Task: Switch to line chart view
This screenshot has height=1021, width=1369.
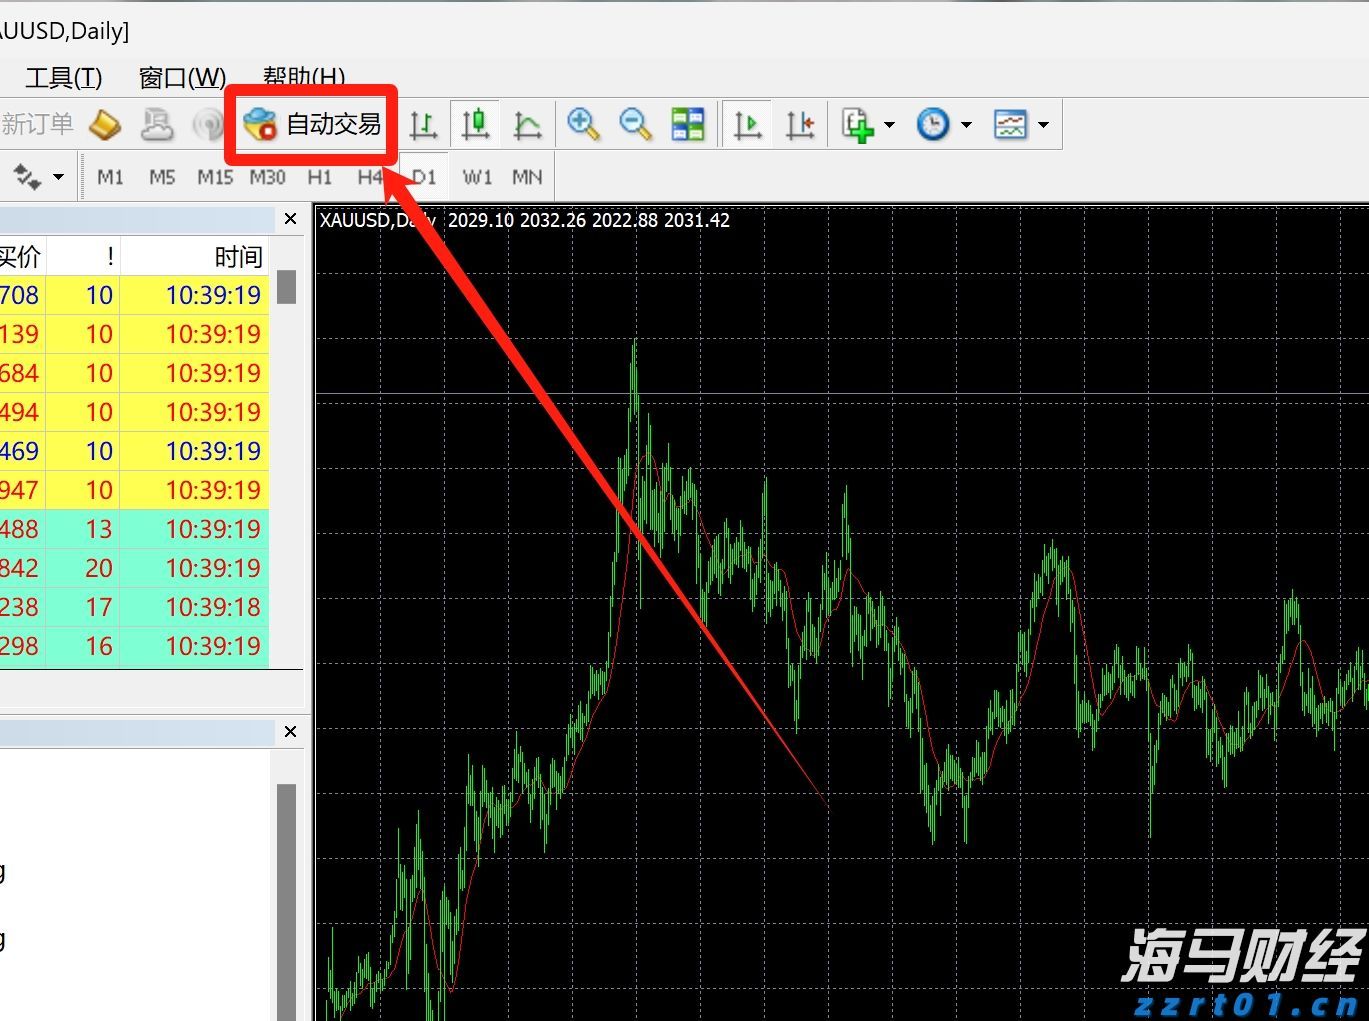Action: point(528,124)
